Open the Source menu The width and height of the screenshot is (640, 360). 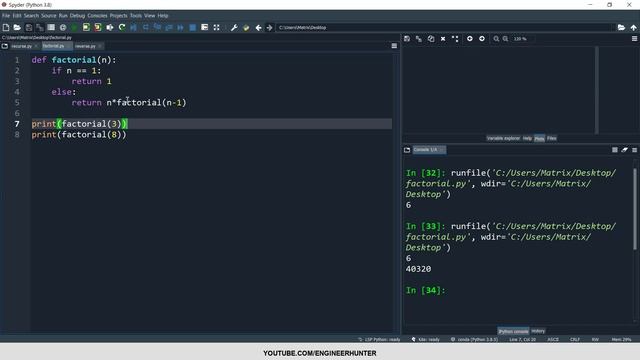click(x=49, y=16)
